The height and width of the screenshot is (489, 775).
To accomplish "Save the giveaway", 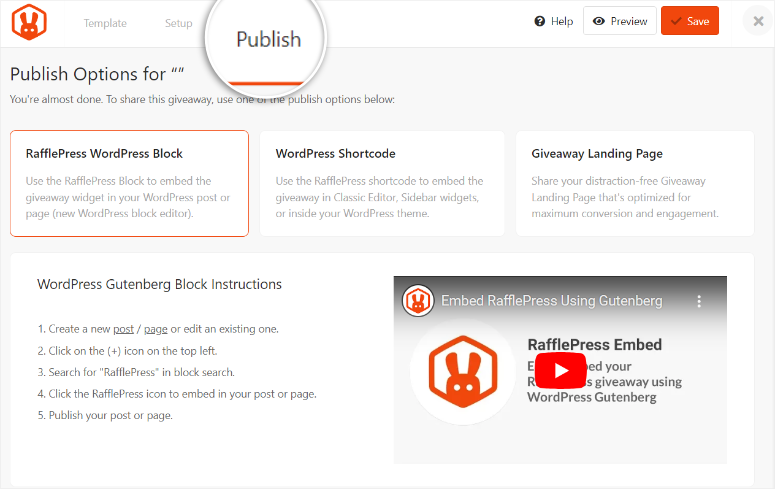I will point(690,21).
